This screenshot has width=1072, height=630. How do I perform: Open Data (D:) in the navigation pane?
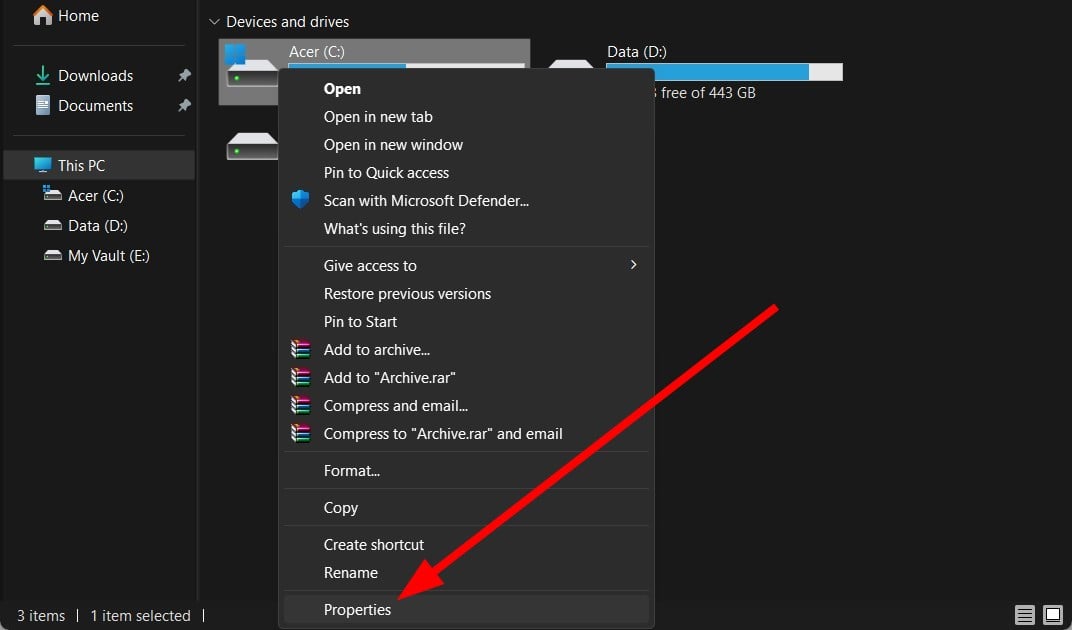pos(100,225)
